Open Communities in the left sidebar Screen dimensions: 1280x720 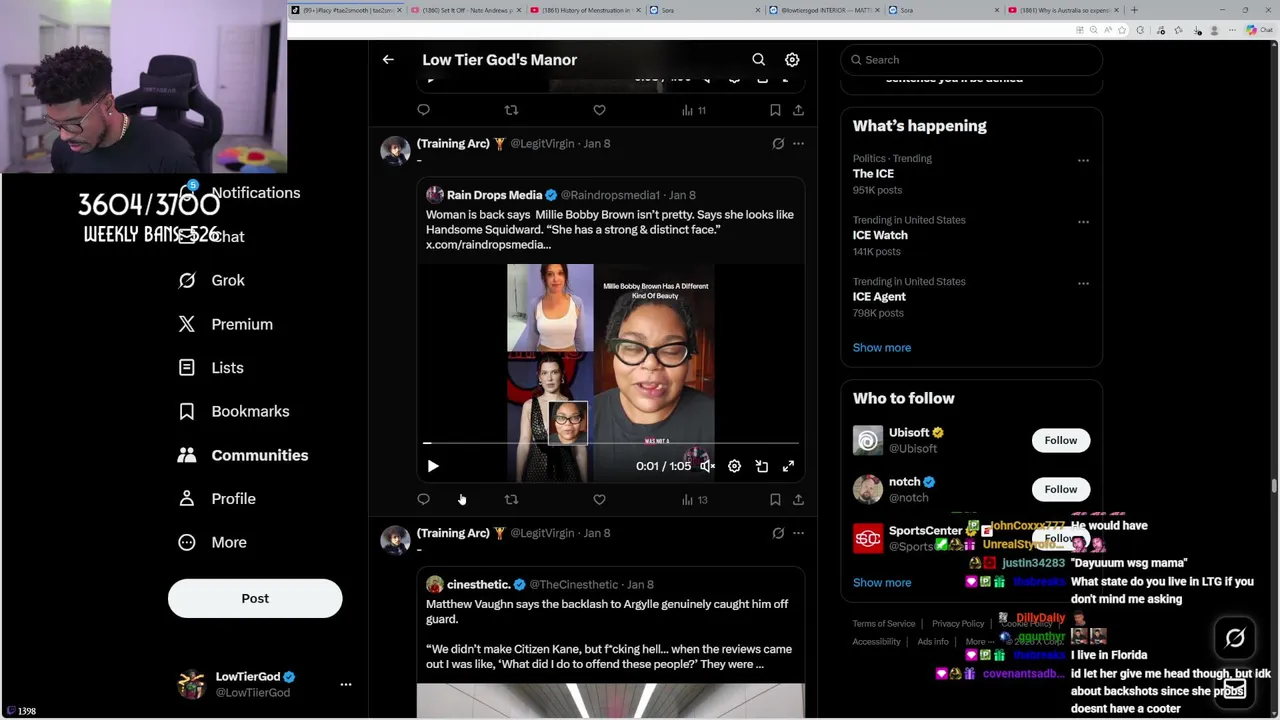[x=242, y=455]
